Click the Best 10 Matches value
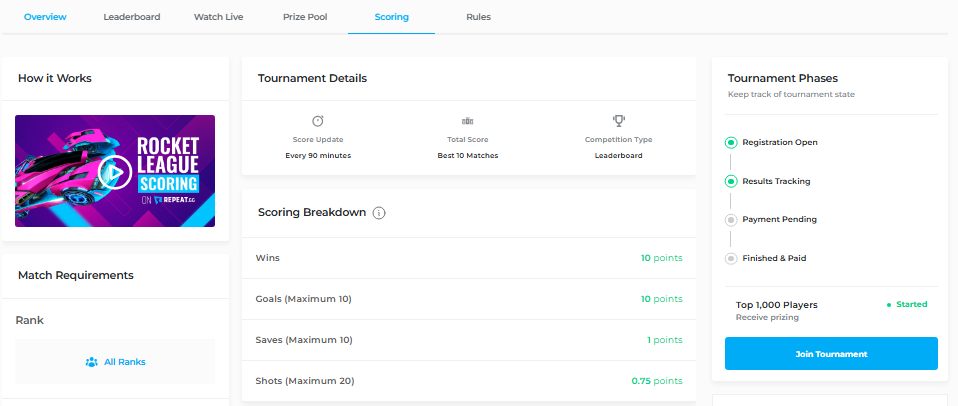The height and width of the screenshot is (406, 958). [x=468, y=156]
